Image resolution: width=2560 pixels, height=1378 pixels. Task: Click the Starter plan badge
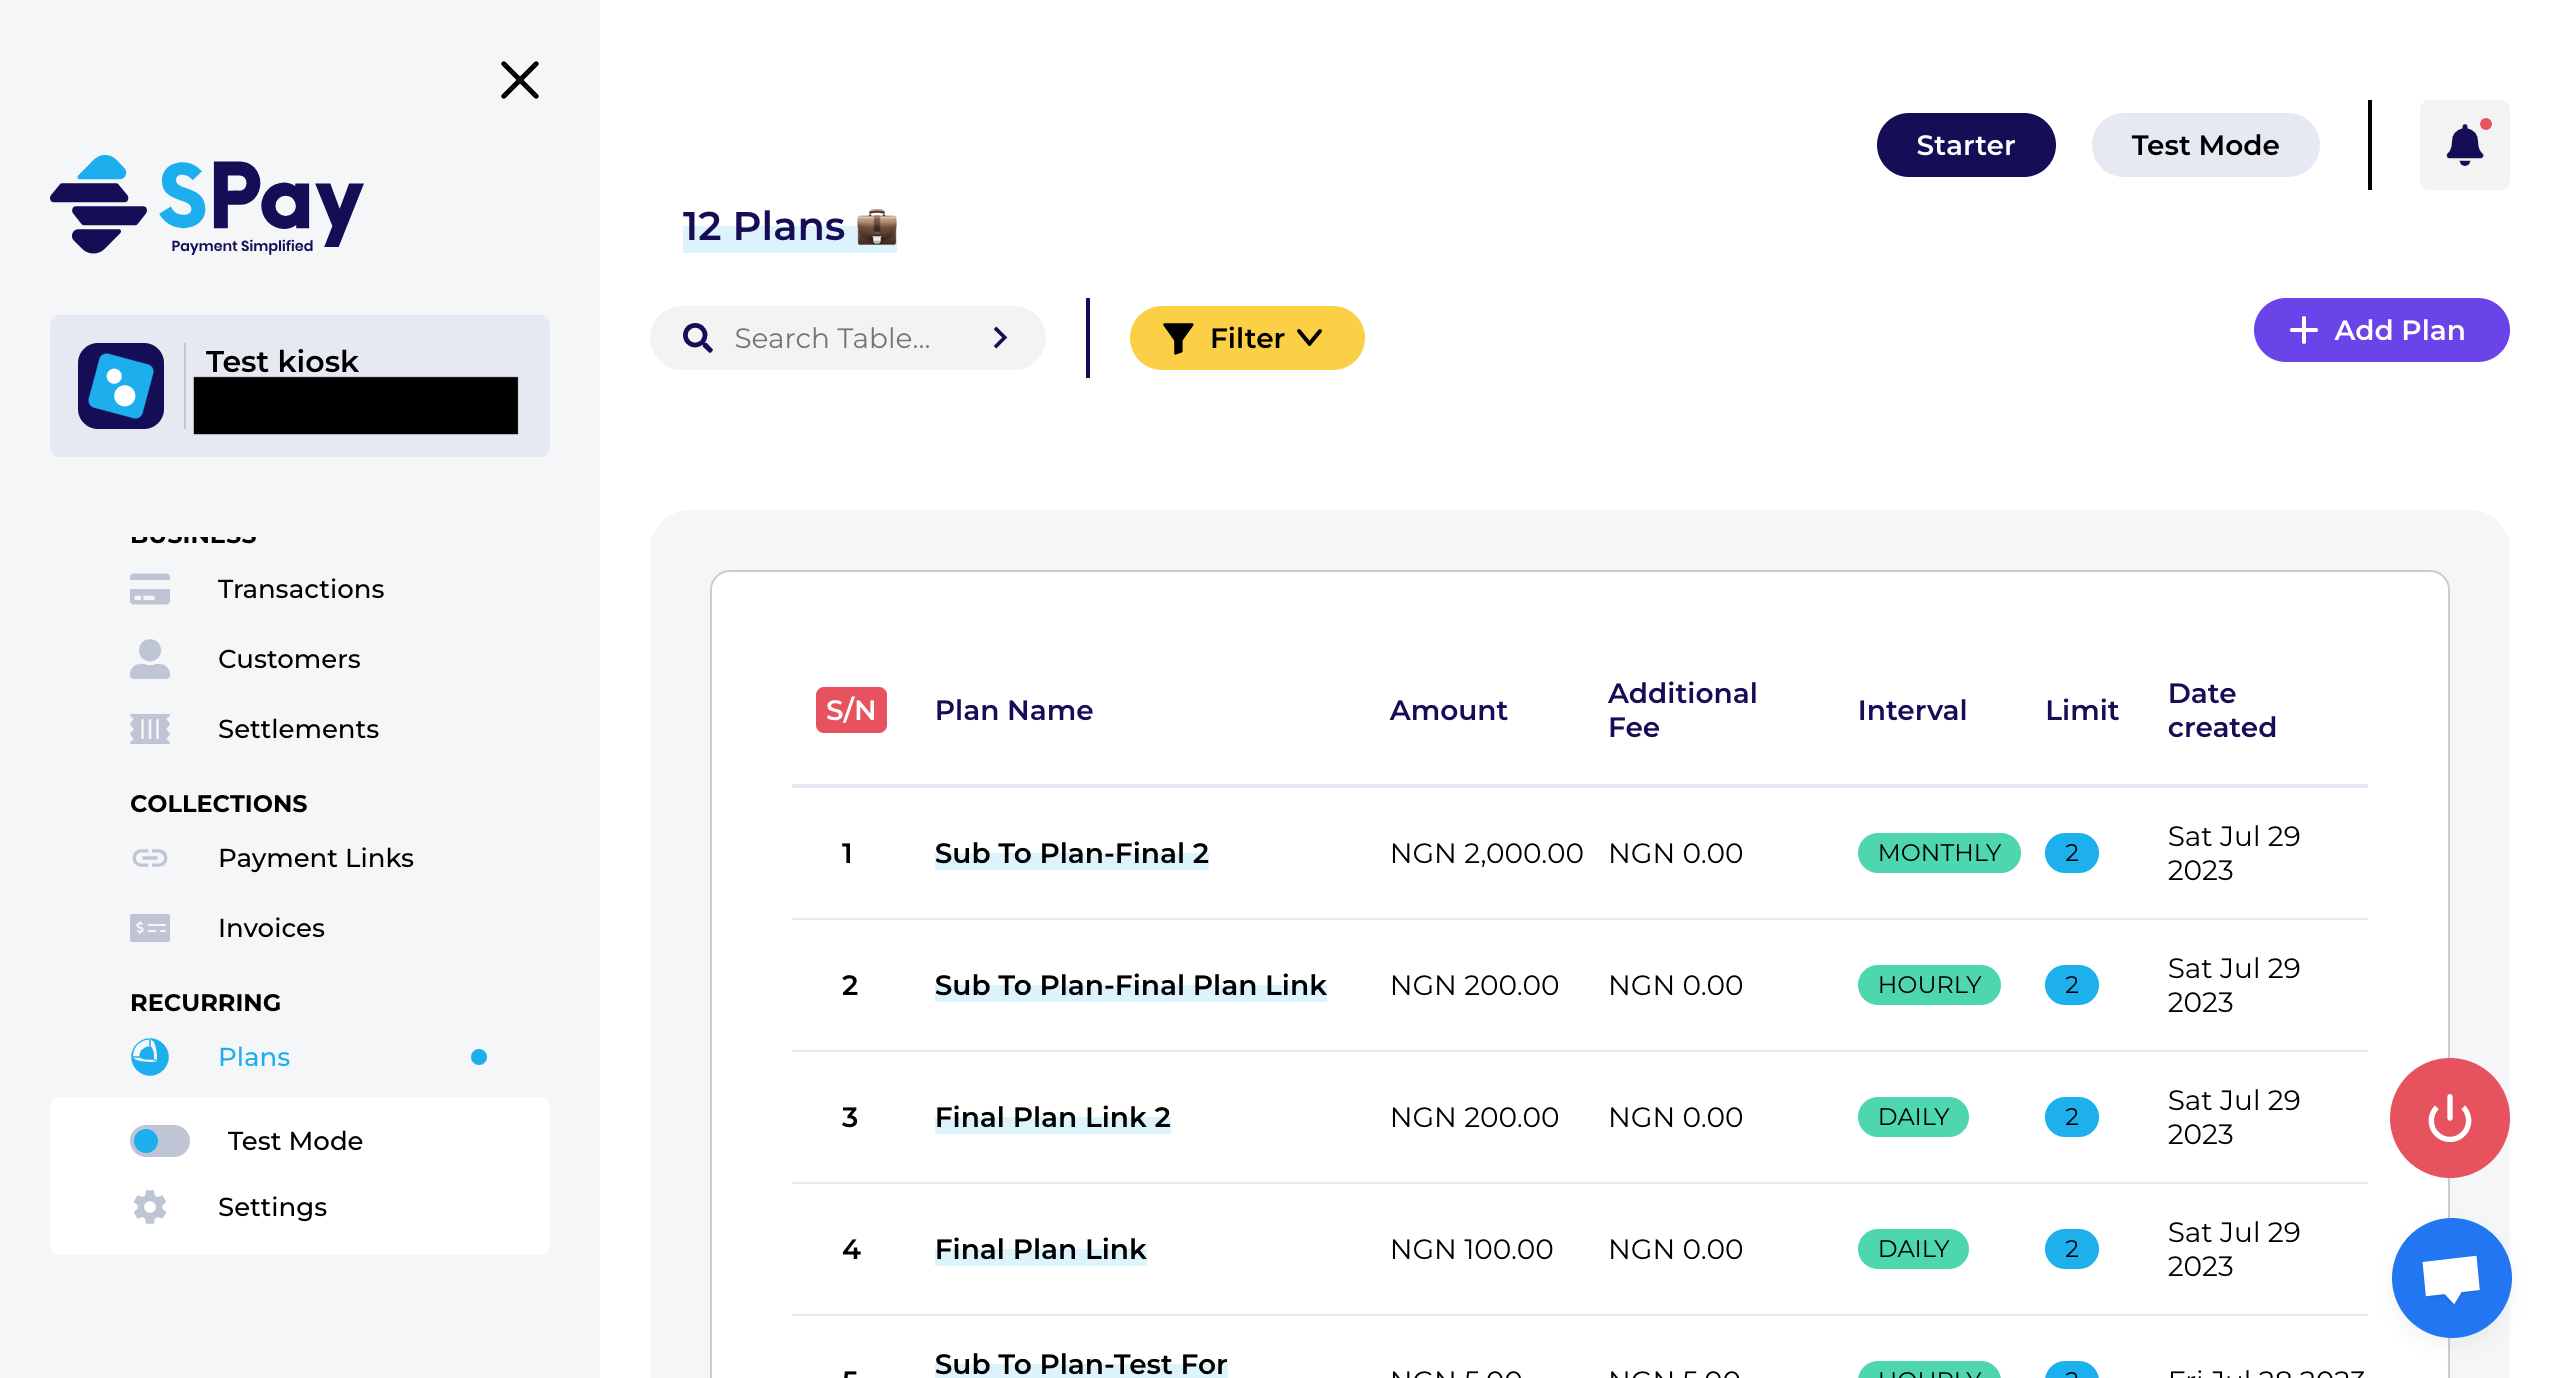1965,145
